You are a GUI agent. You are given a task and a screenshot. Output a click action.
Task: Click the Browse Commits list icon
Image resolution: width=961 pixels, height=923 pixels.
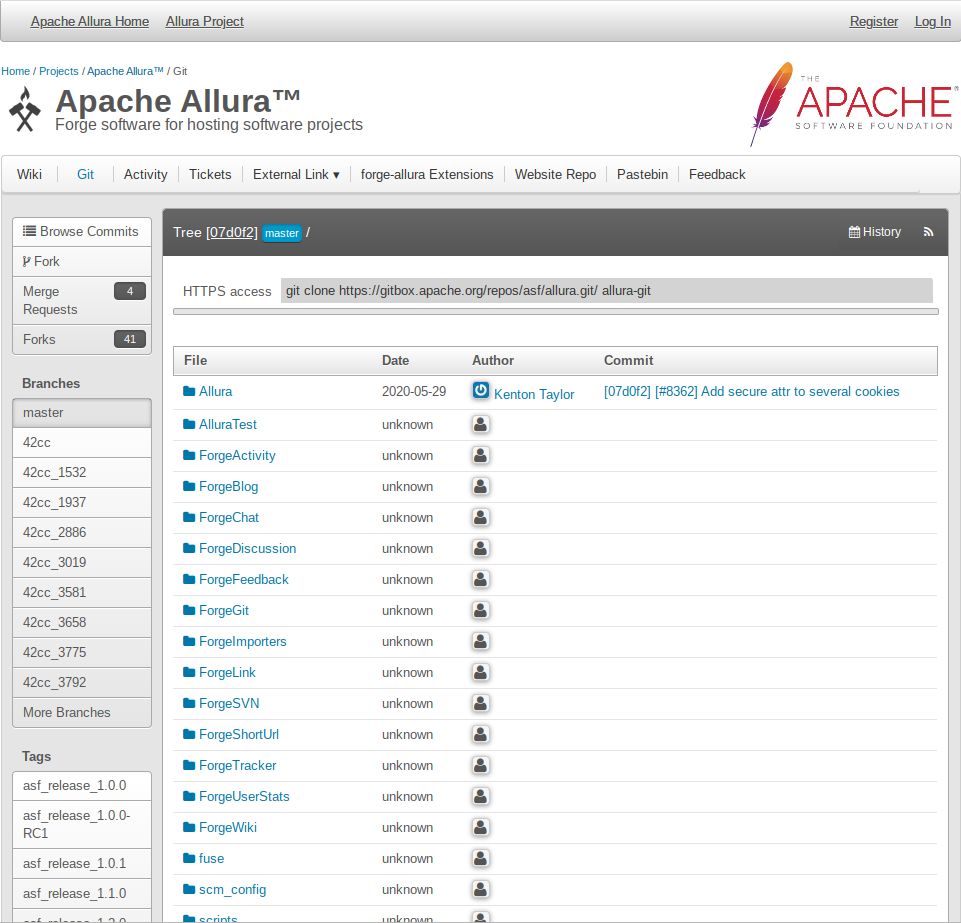[29, 231]
